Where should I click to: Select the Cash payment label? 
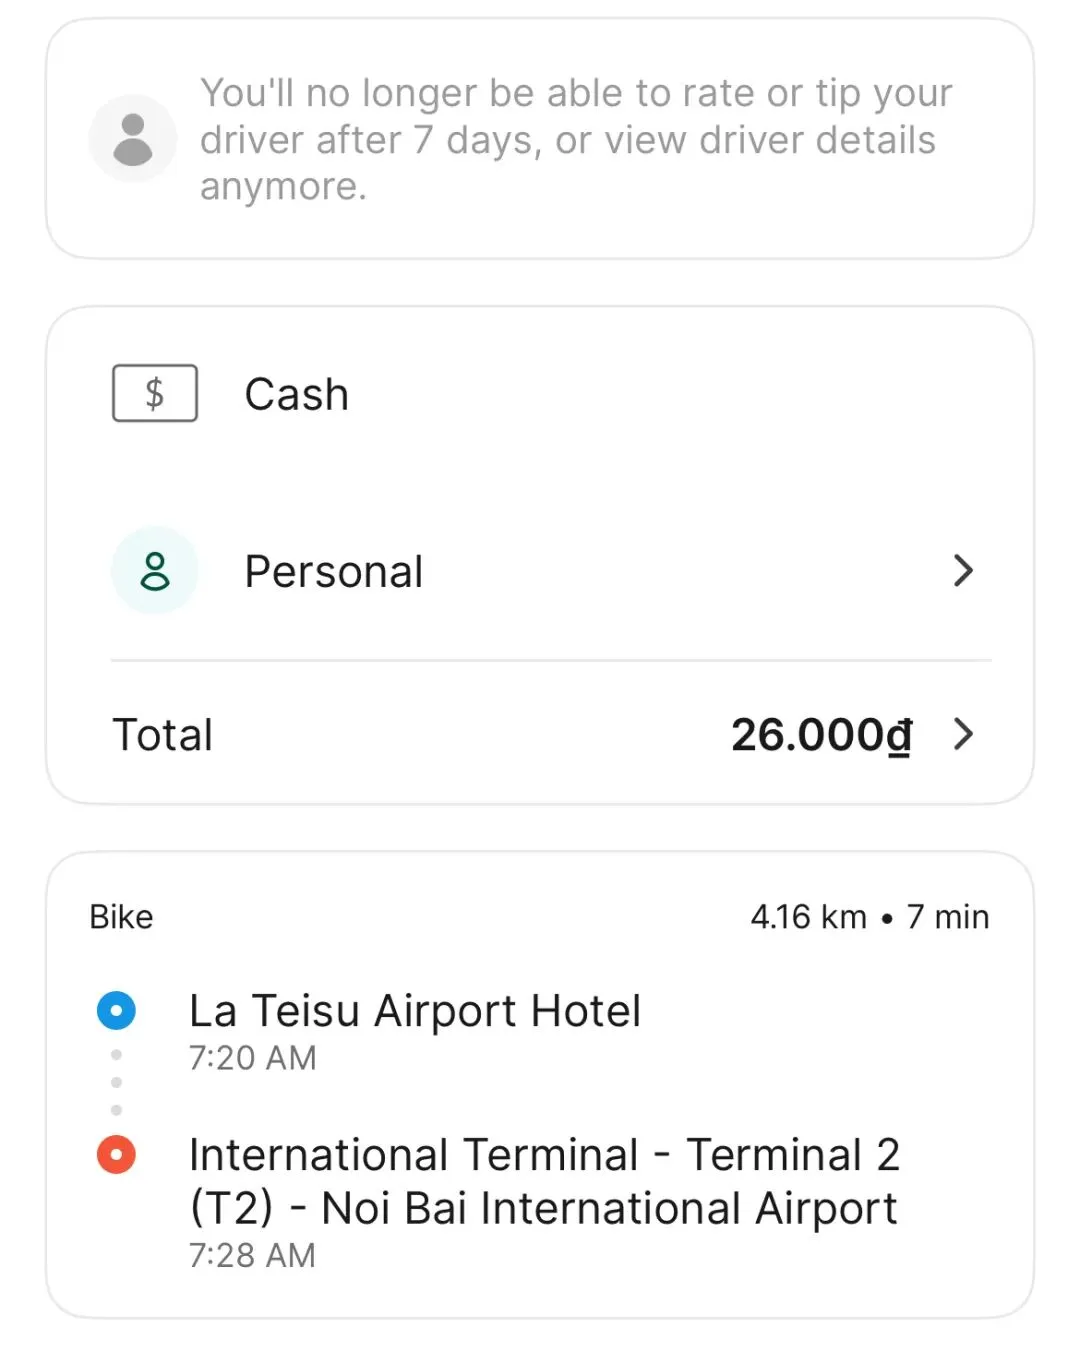(x=297, y=394)
